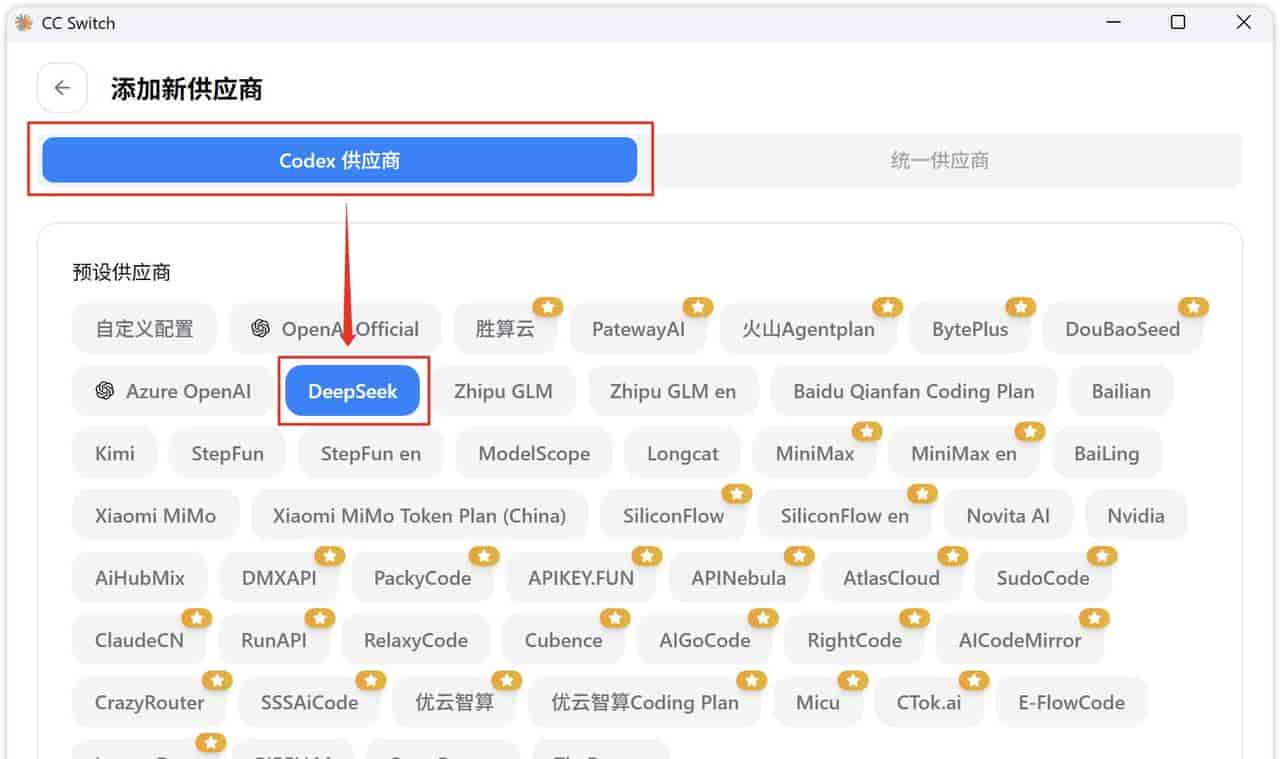Pick the Novita AI provider
This screenshot has height=759, width=1280.
pyautogui.click(x=1008, y=516)
